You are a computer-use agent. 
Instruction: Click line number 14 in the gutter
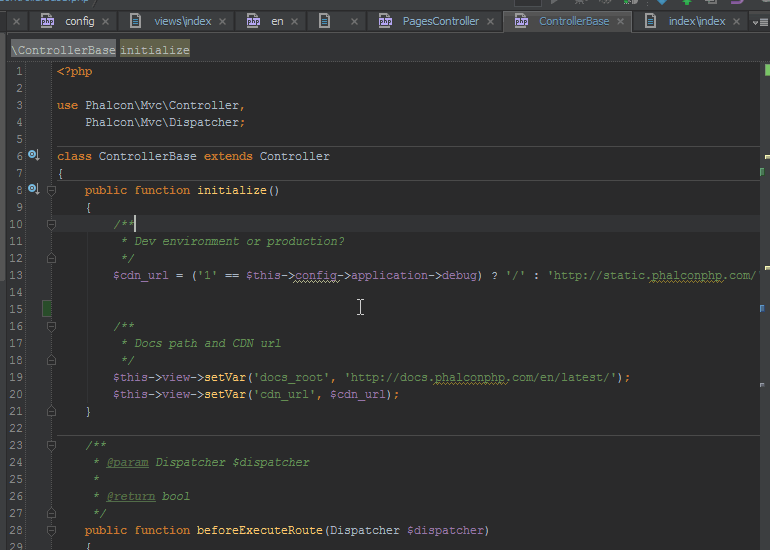click(16, 293)
